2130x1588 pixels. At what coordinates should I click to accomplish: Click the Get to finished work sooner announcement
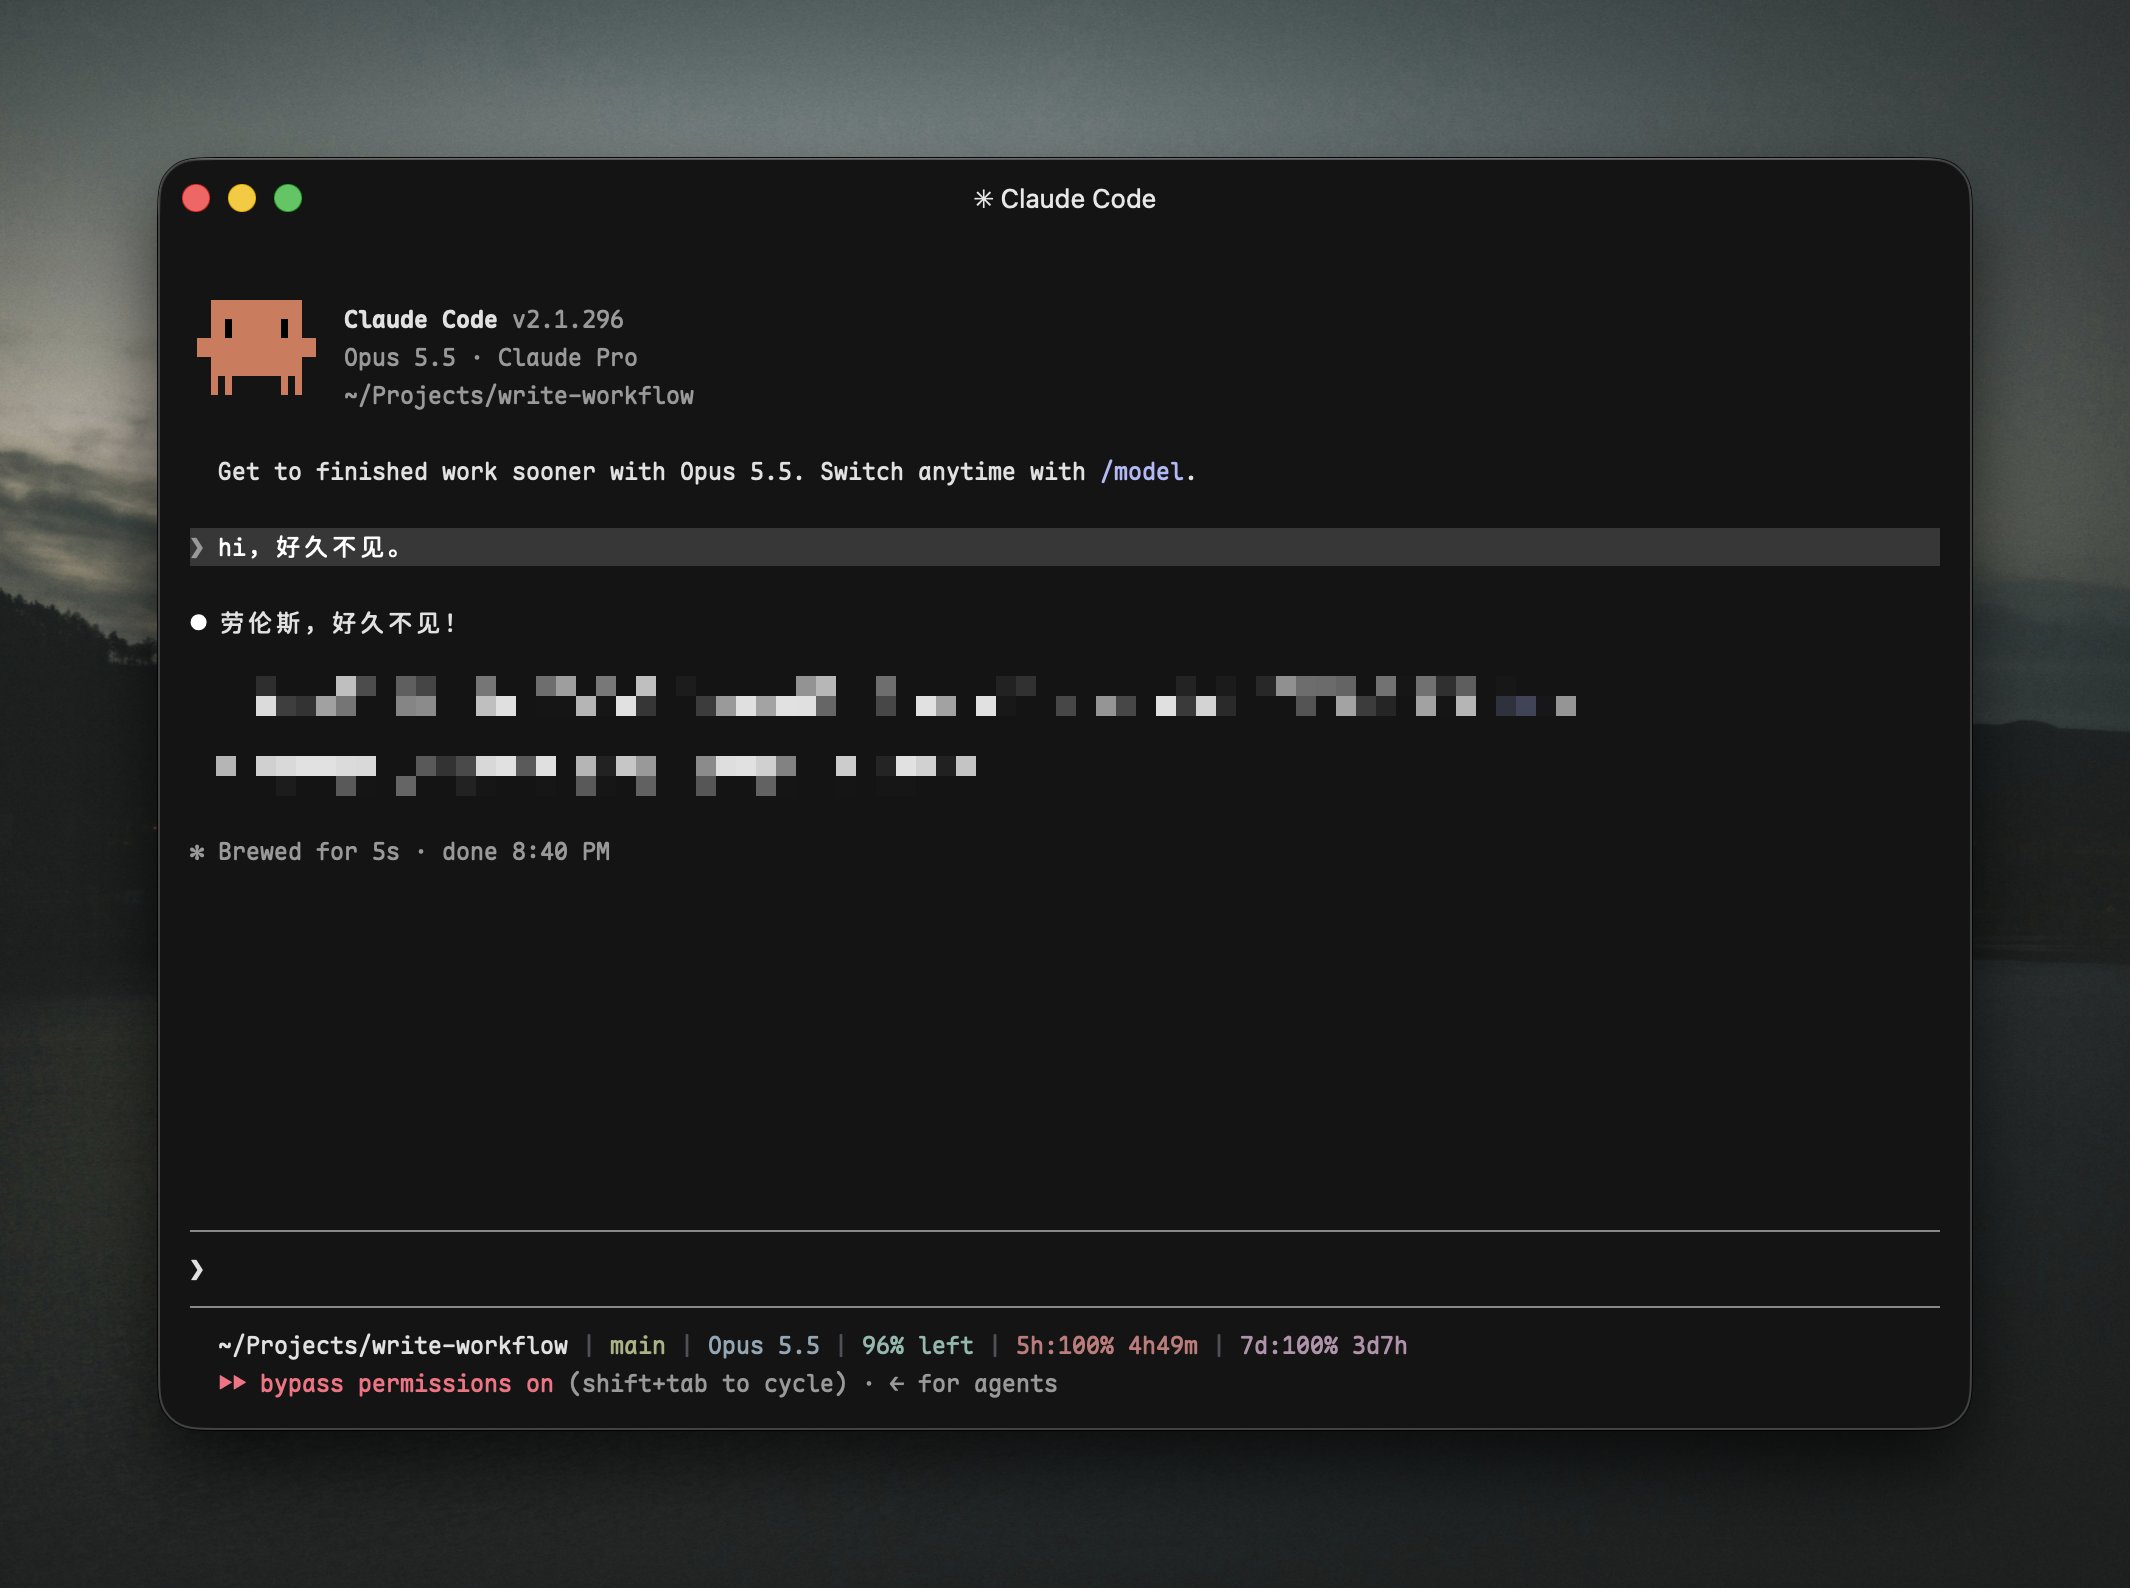click(x=706, y=471)
